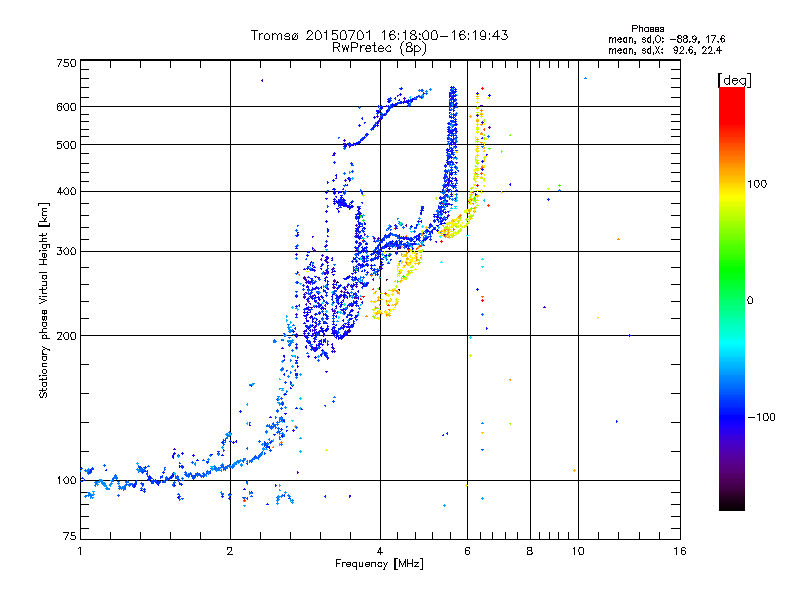Viewport: 800px width, 600px height.
Task: Click the '2' x-axis tick label
Action: [230, 551]
